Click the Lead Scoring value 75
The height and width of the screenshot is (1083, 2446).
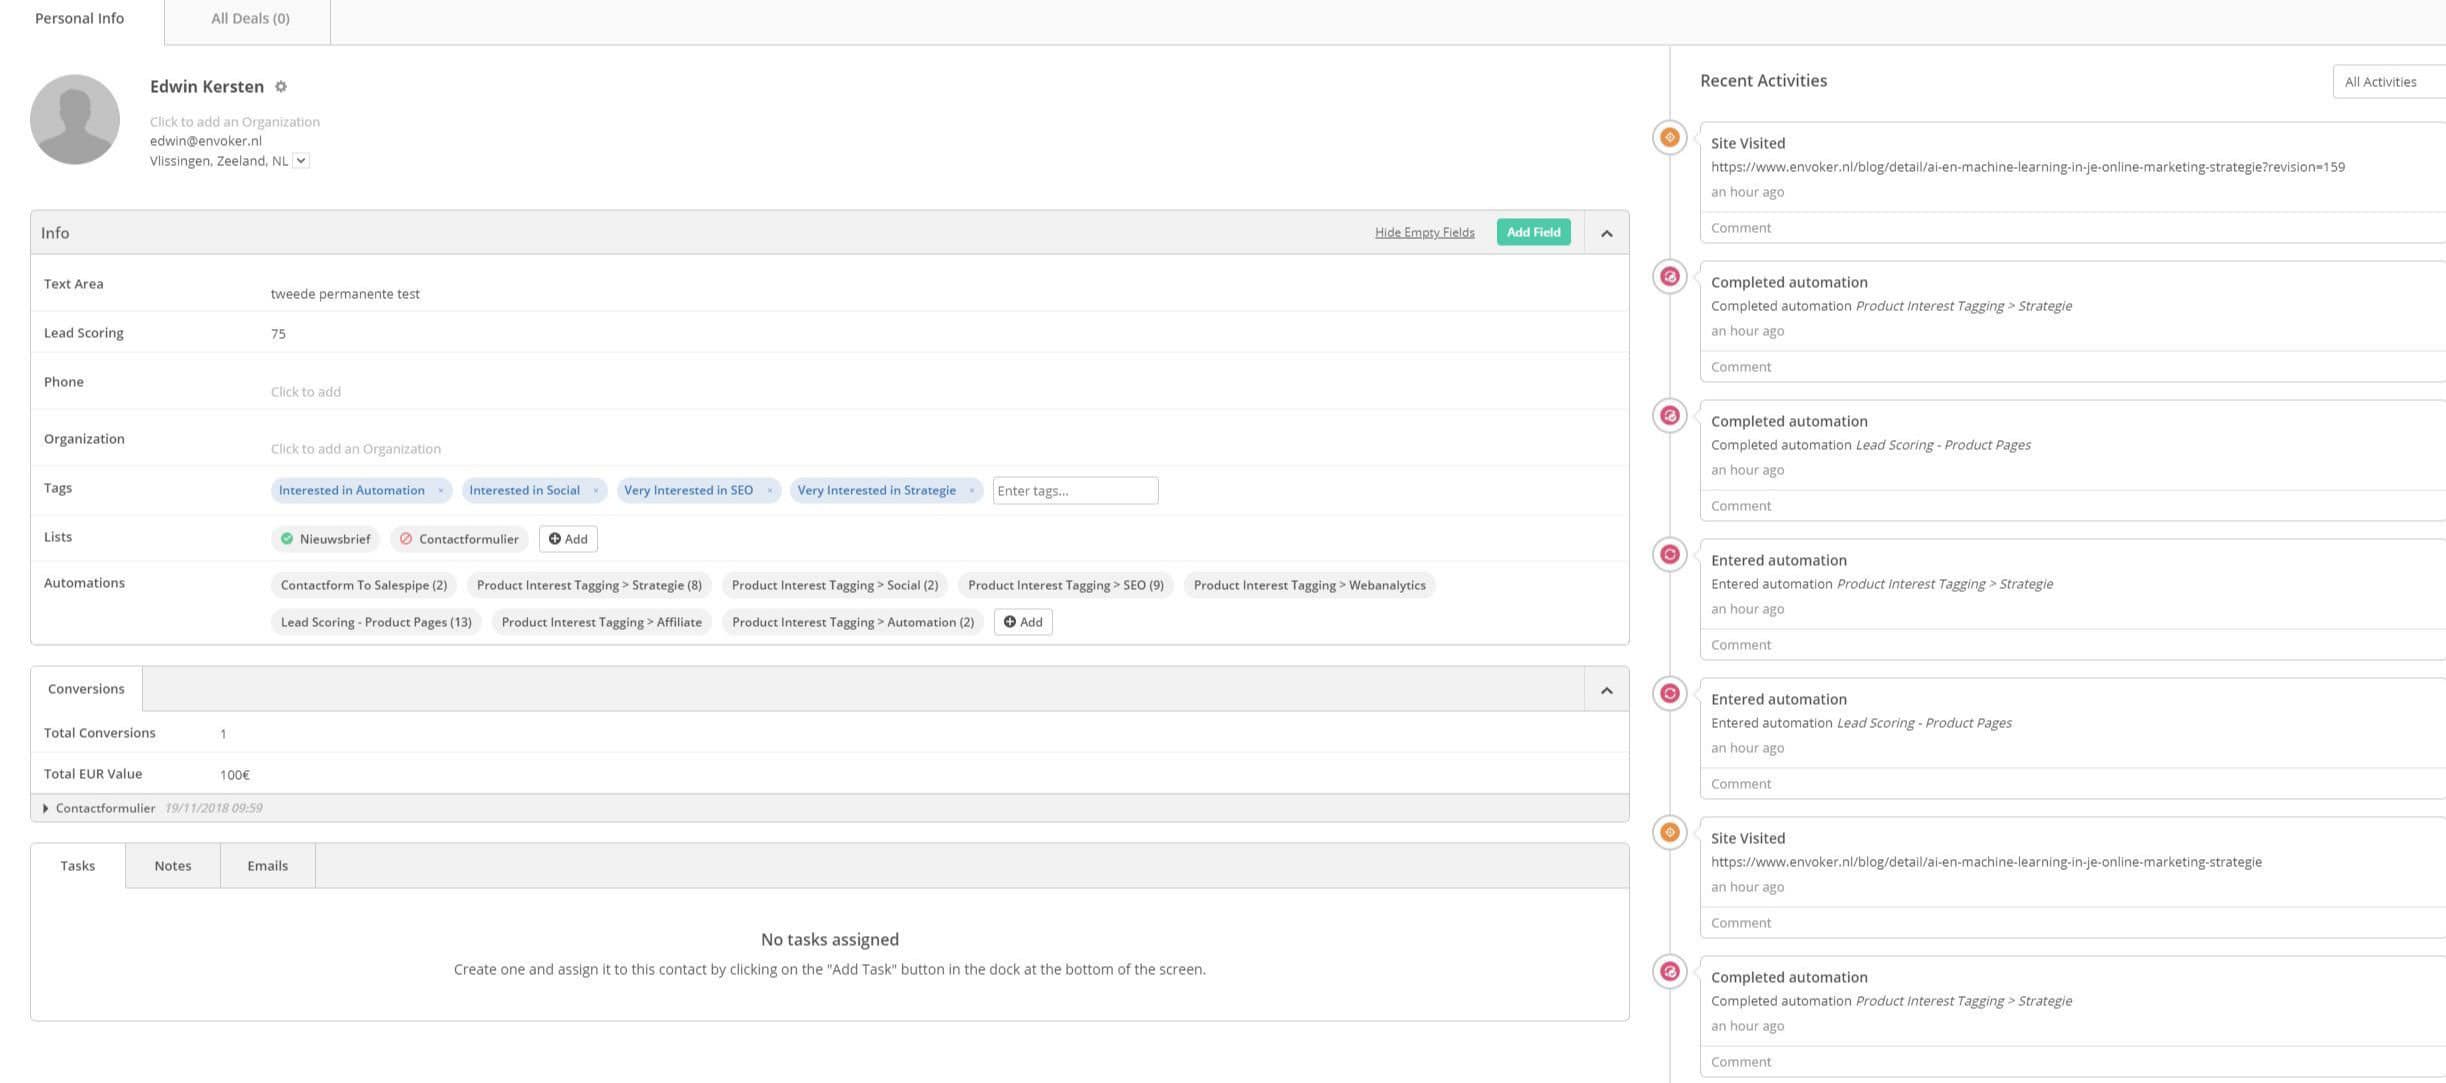click(x=278, y=334)
